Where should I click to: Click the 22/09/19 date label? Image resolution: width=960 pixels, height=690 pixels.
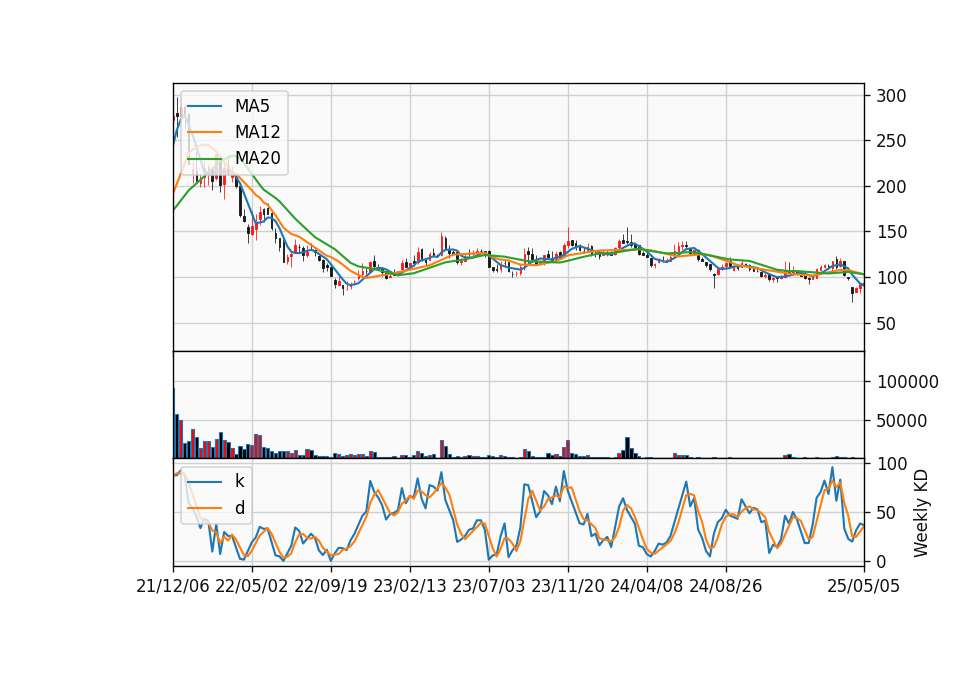pyautogui.click(x=331, y=587)
